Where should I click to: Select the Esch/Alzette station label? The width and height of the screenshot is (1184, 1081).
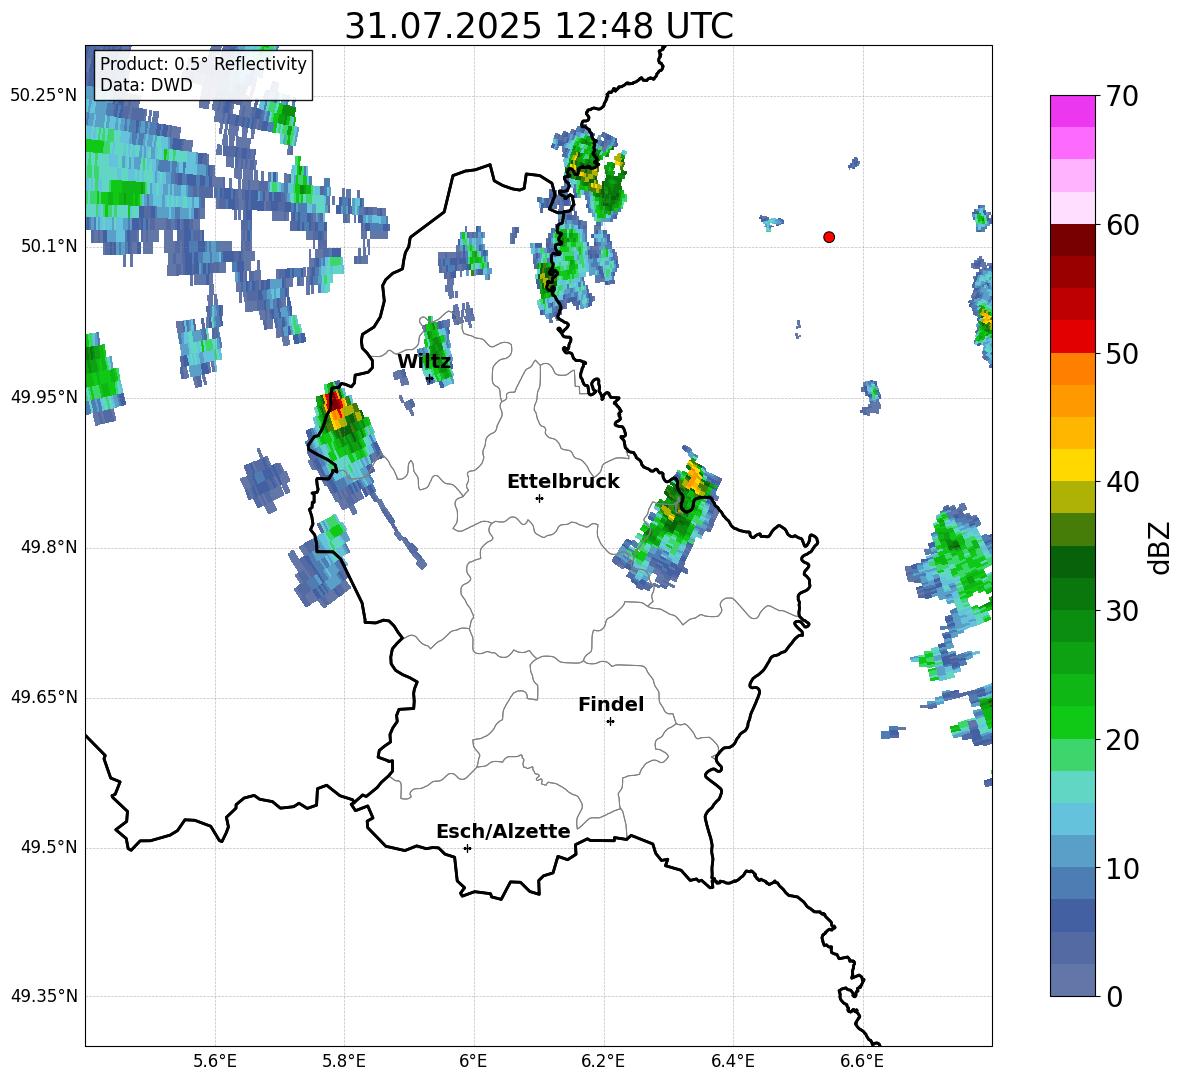pos(504,831)
